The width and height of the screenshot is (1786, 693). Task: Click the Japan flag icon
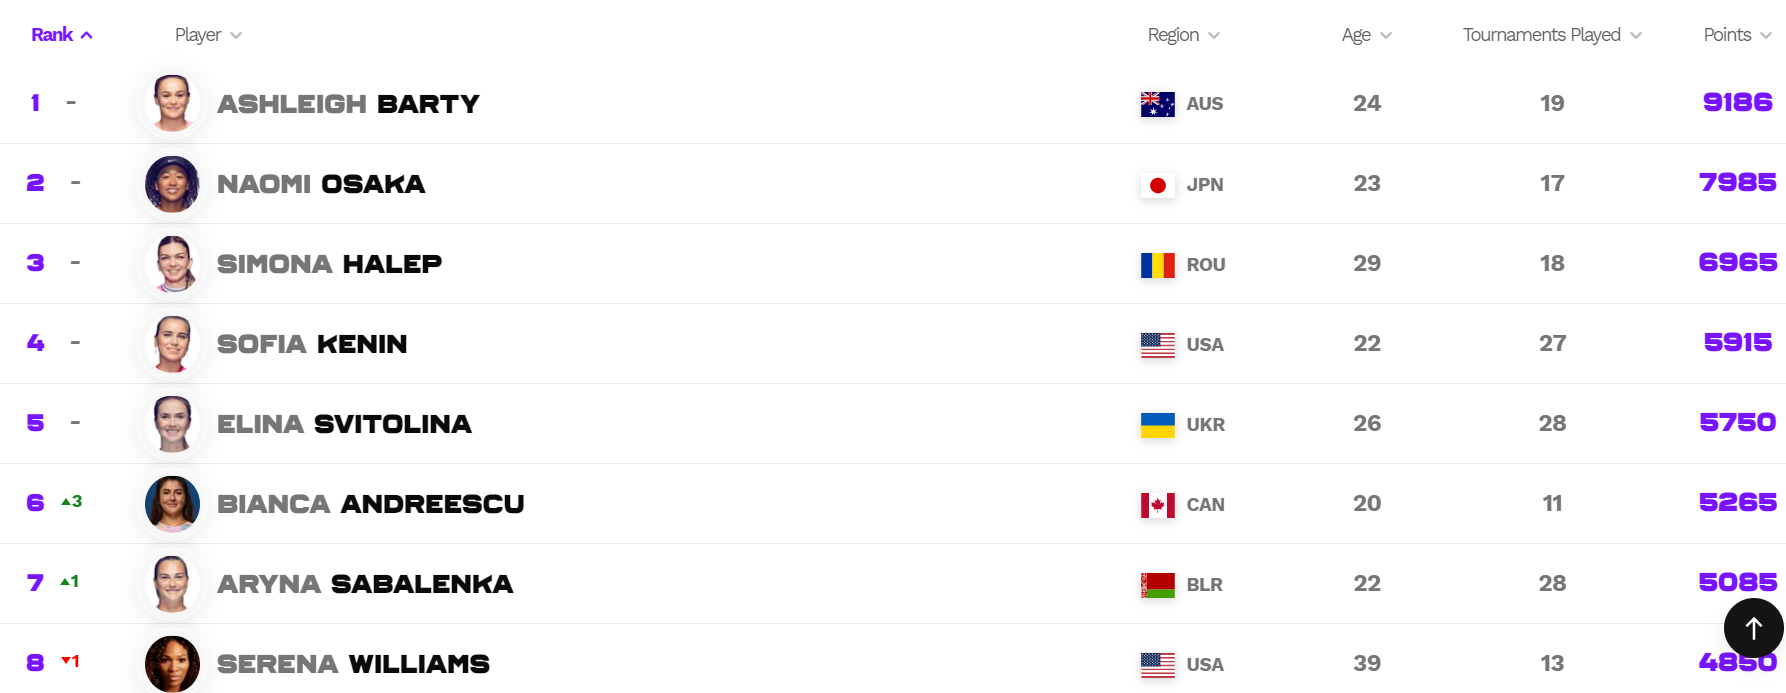[x=1157, y=185]
